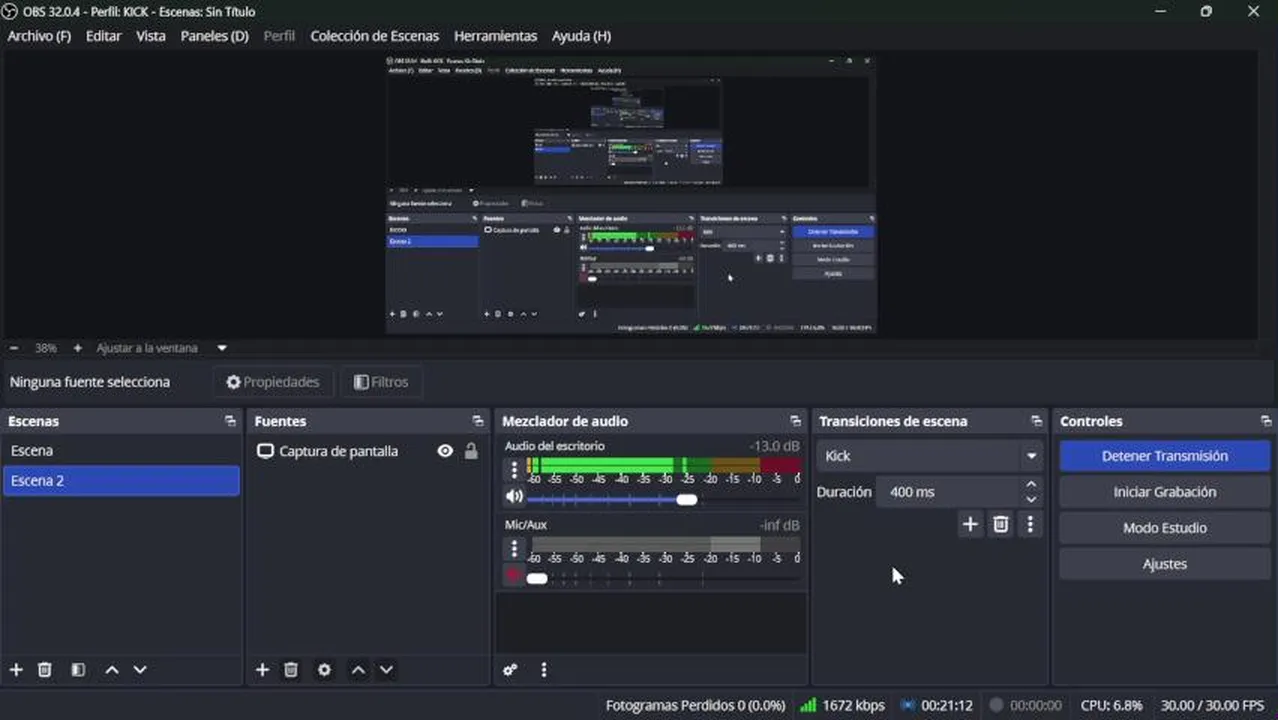Screen dimensions: 1278x720
Task: Increase transition duration with up arrow
Action: [x=1031, y=485]
